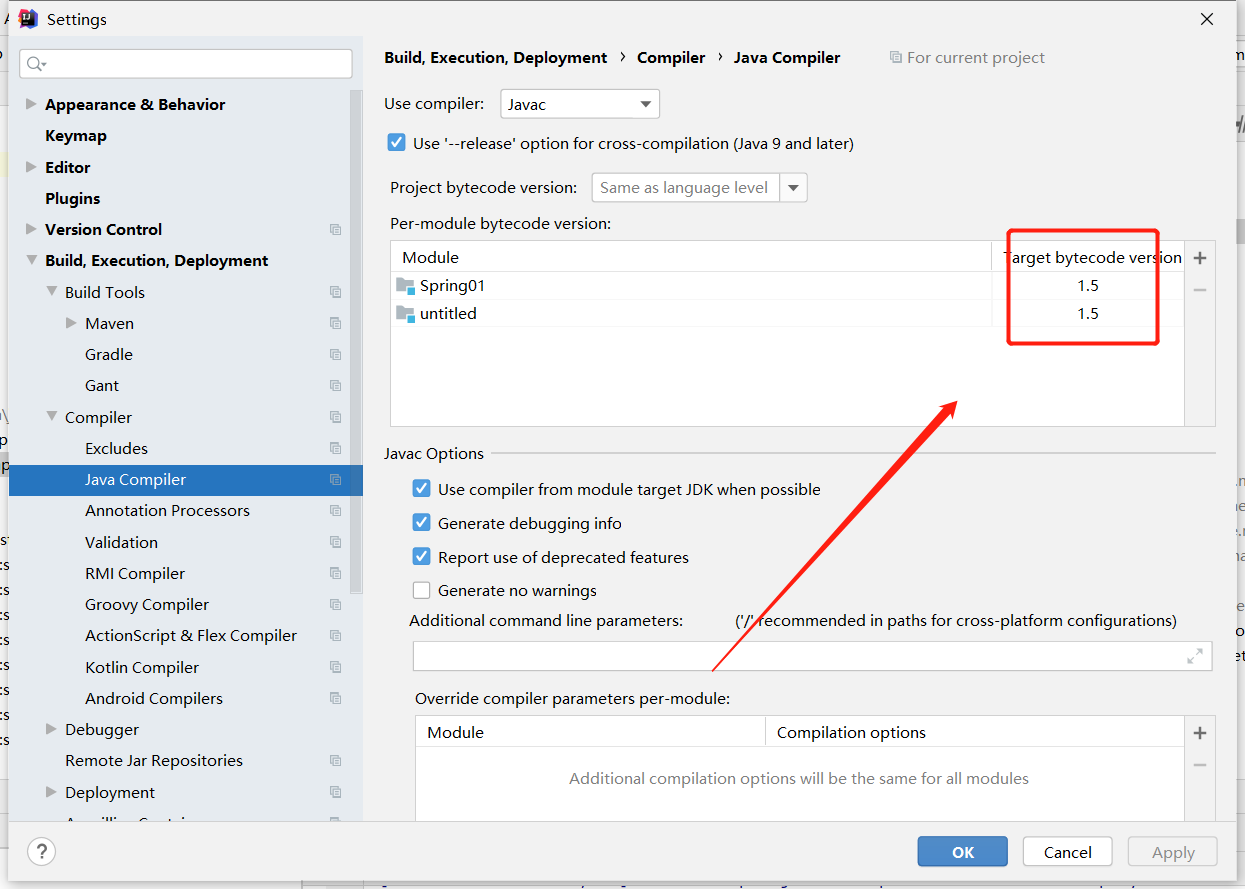Open the Plugins settings page

(x=73, y=198)
